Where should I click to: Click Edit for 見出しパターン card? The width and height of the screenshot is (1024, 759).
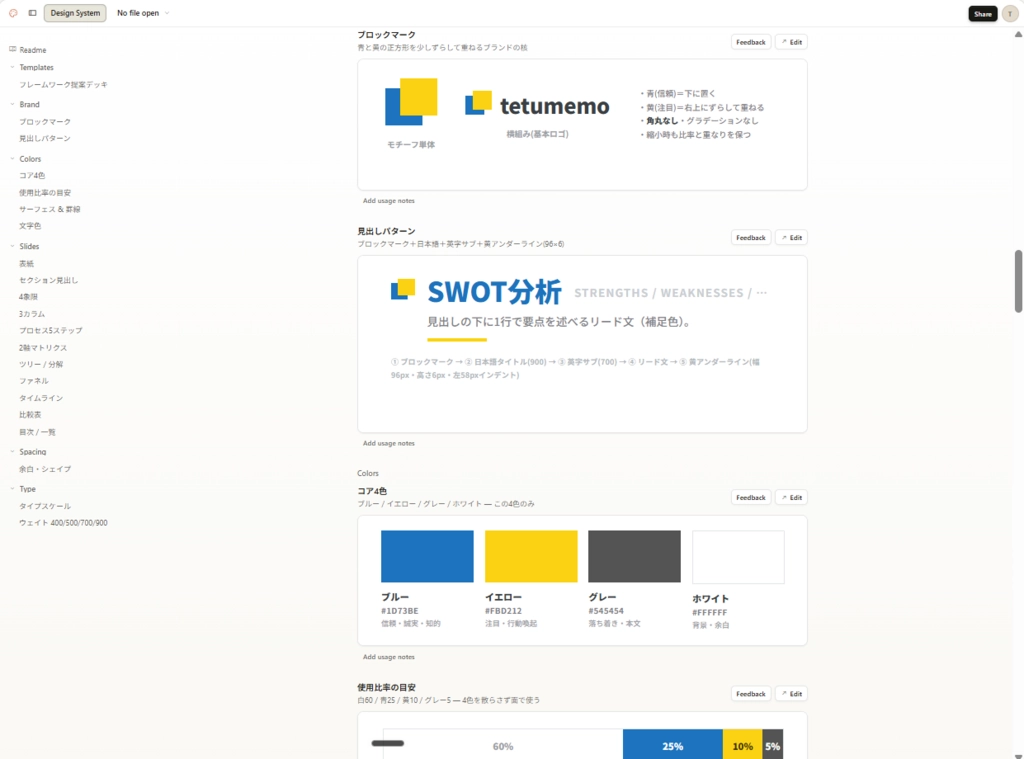(792, 238)
